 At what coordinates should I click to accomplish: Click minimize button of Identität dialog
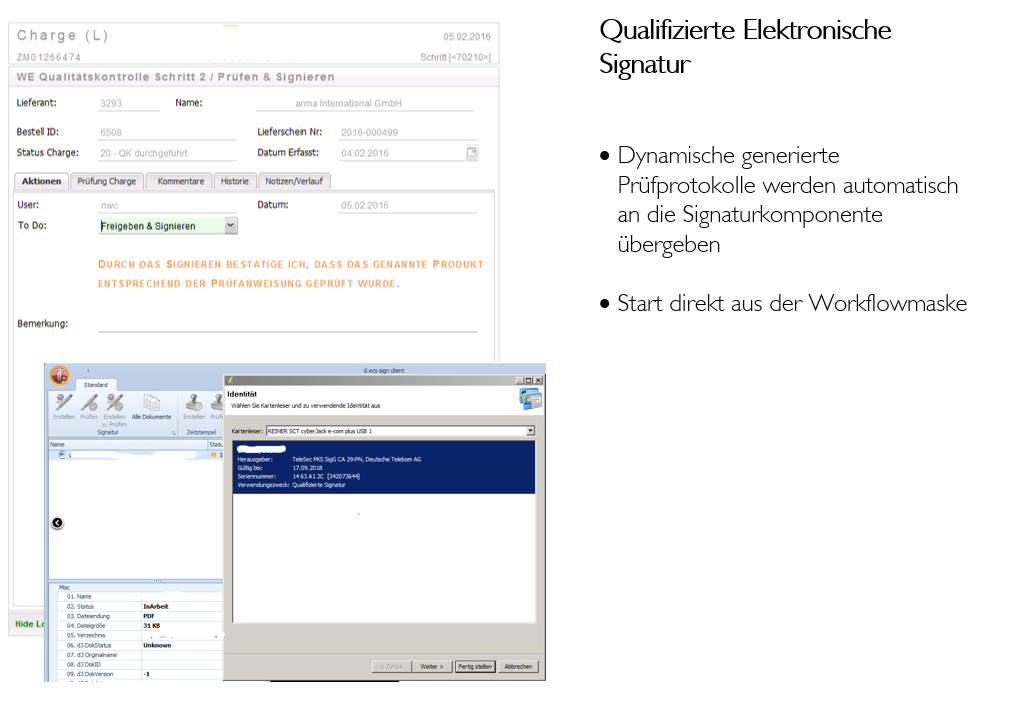[520, 380]
